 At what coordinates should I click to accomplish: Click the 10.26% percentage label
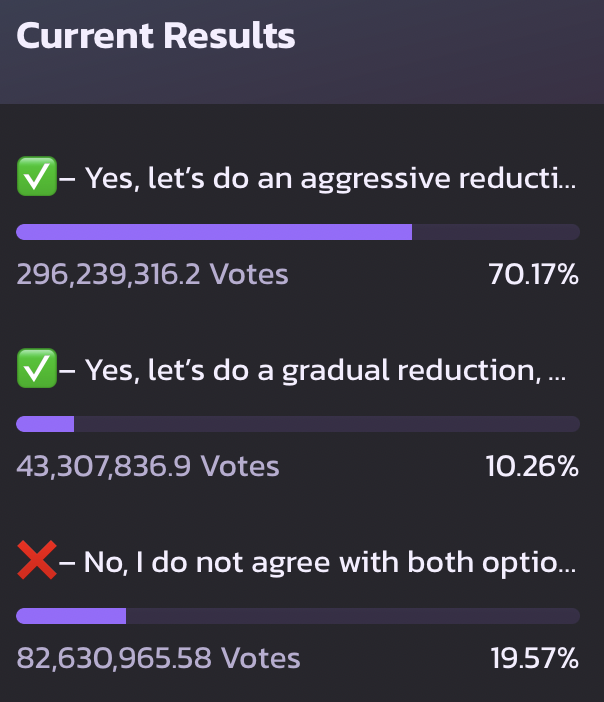pyautogui.click(x=532, y=466)
